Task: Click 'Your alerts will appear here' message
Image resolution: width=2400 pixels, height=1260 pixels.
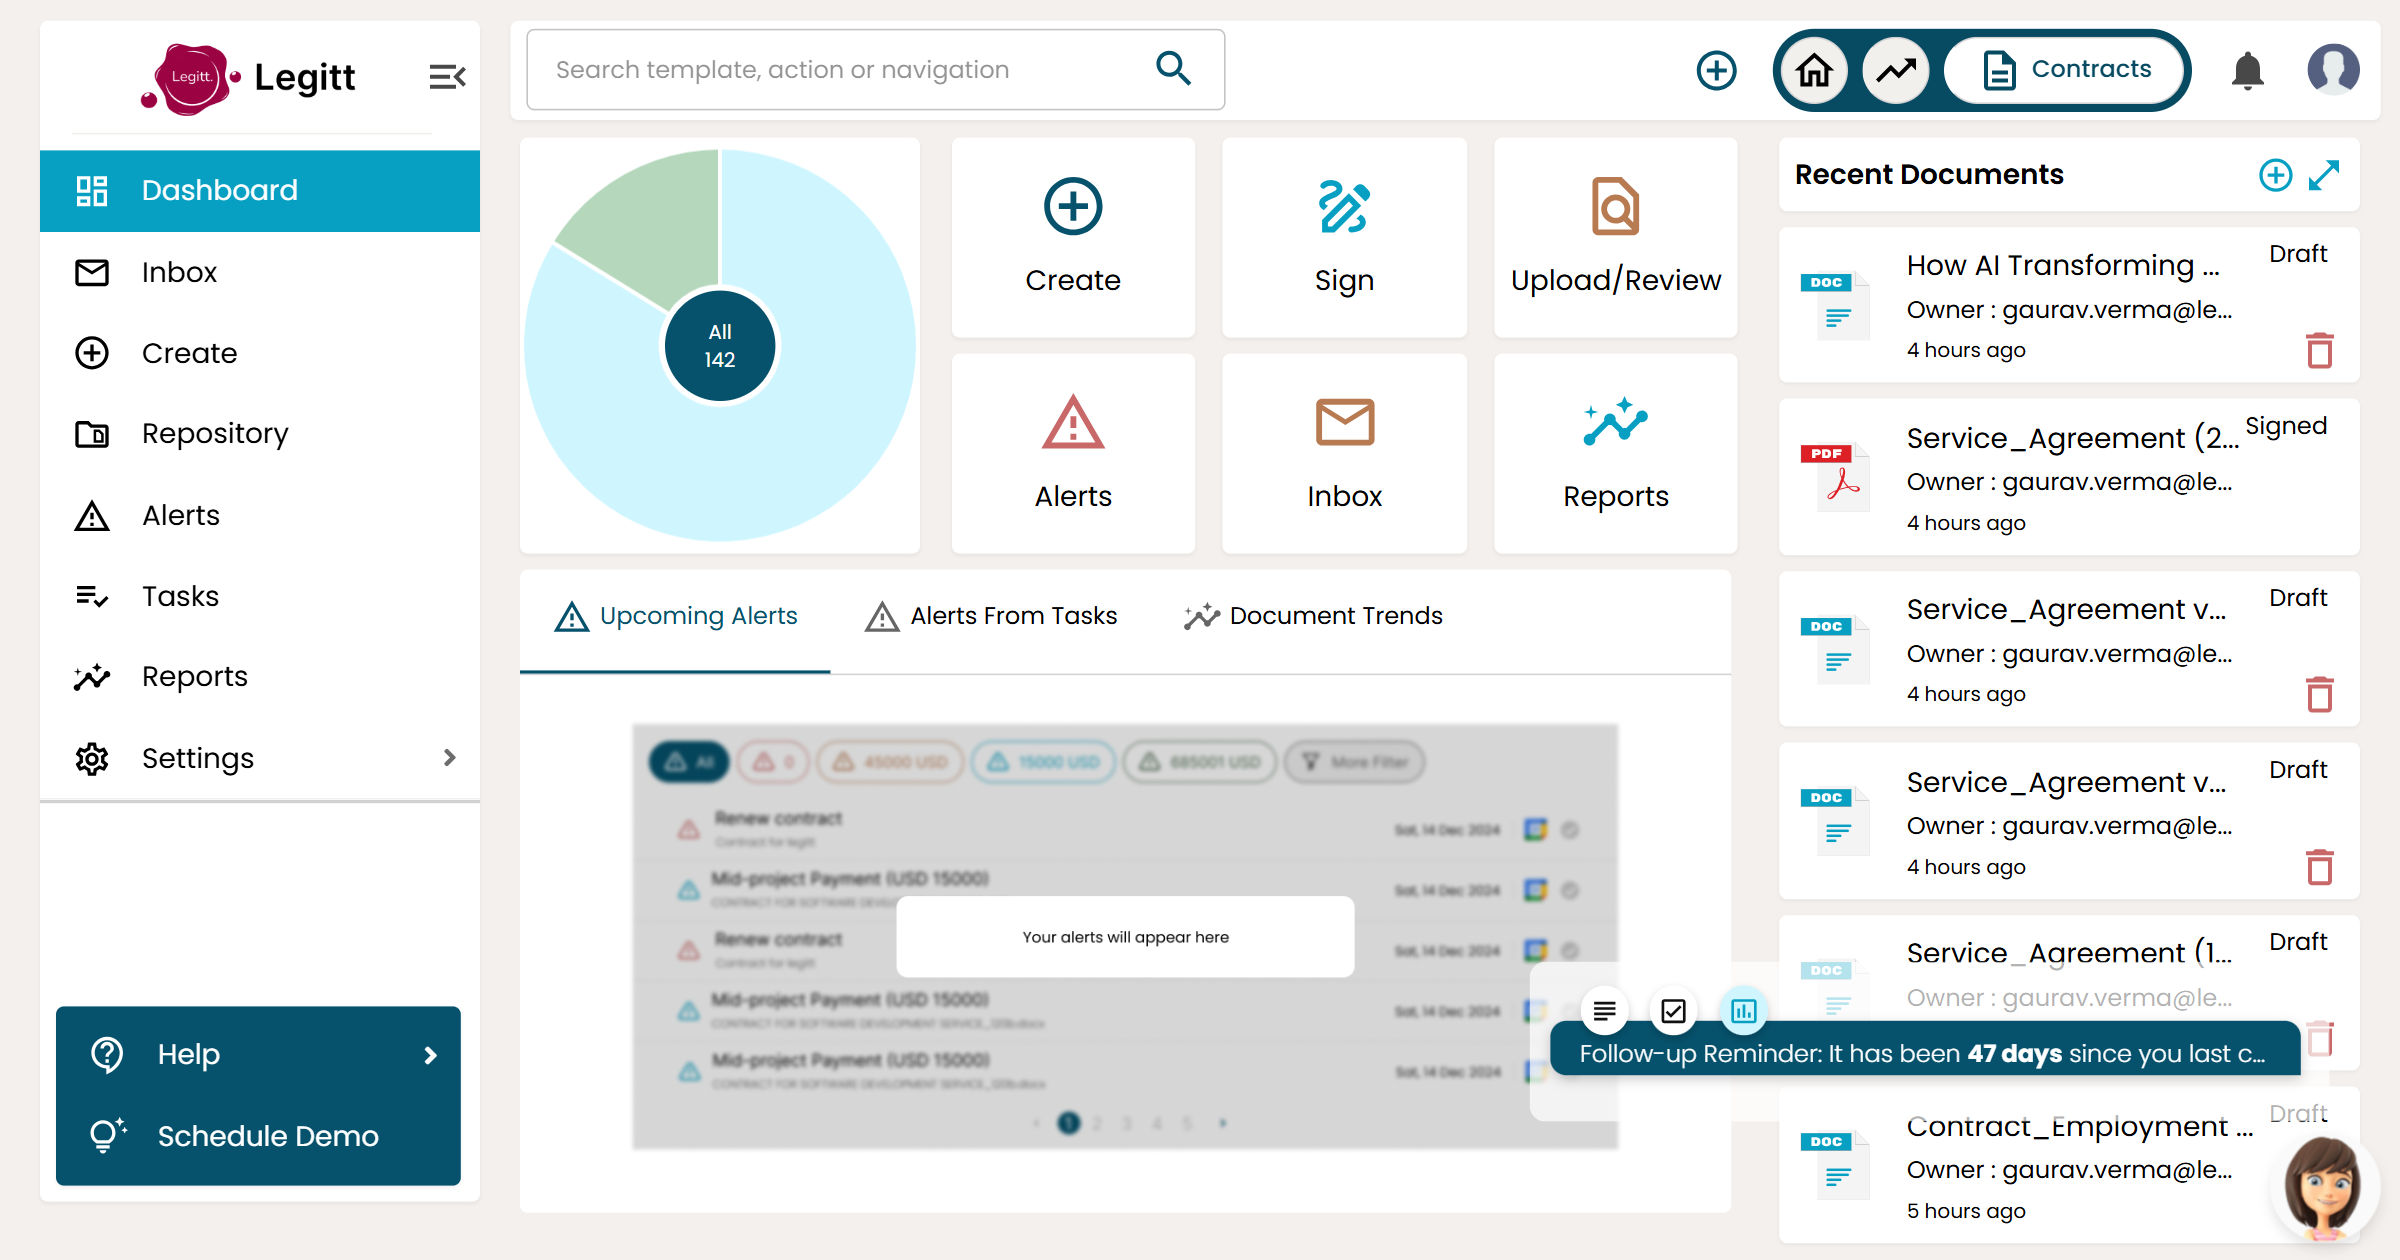Action: pyautogui.click(x=1125, y=937)
